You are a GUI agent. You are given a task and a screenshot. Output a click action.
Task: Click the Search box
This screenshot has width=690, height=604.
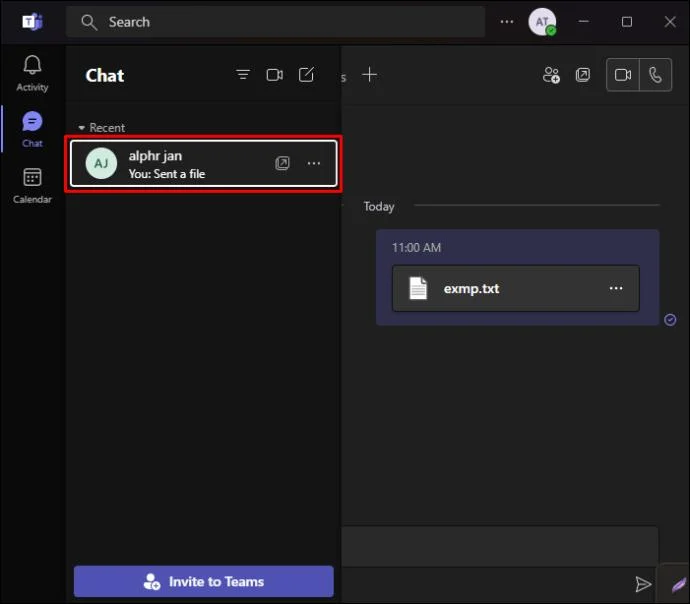pos(275,22)
